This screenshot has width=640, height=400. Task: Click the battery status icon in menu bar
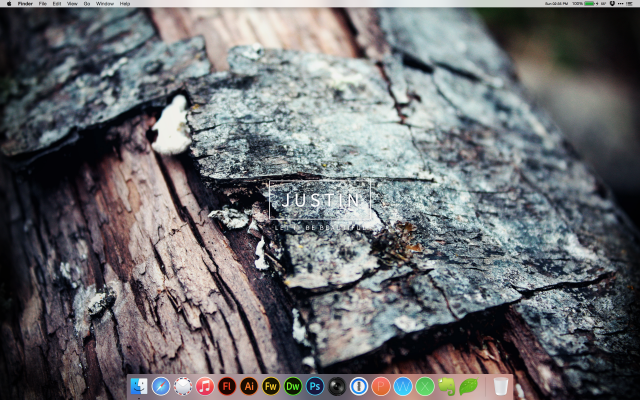589,3
